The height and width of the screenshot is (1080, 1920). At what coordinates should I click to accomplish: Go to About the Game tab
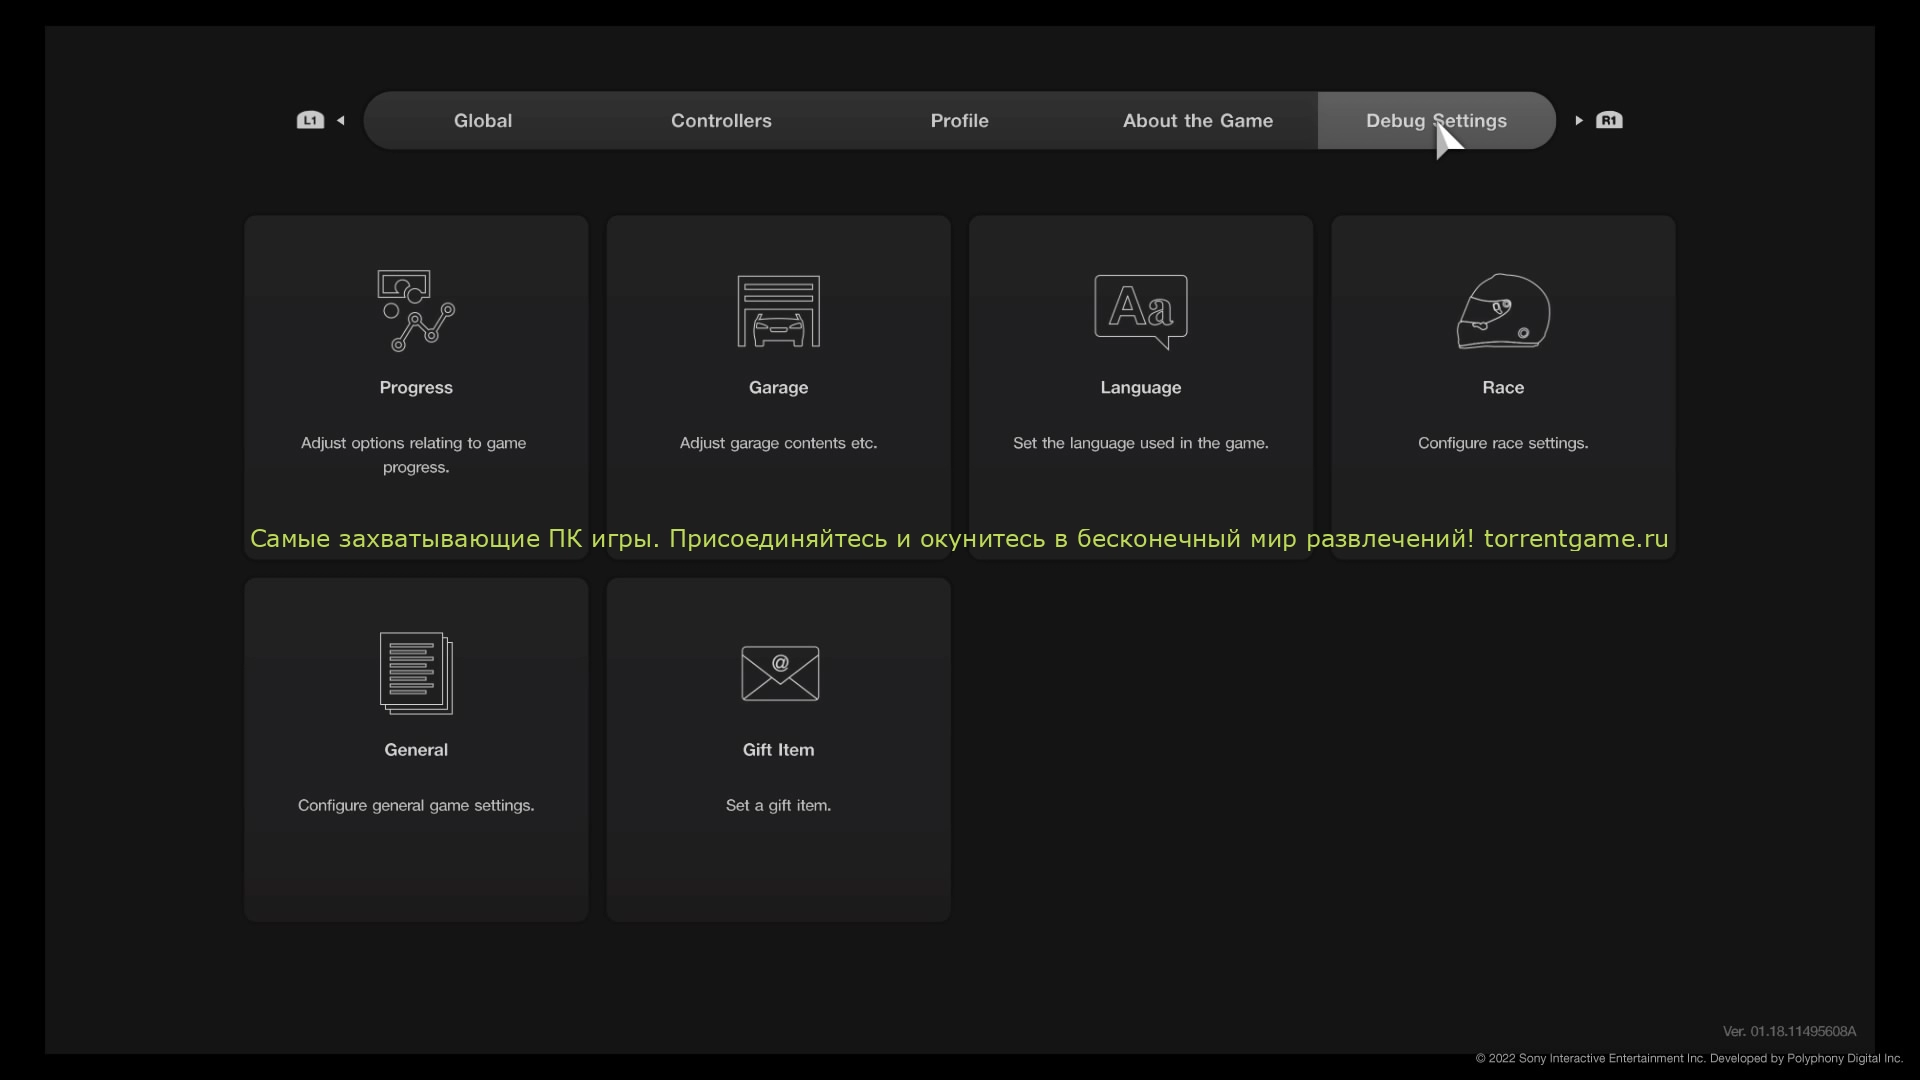[x=1197, y=121]
